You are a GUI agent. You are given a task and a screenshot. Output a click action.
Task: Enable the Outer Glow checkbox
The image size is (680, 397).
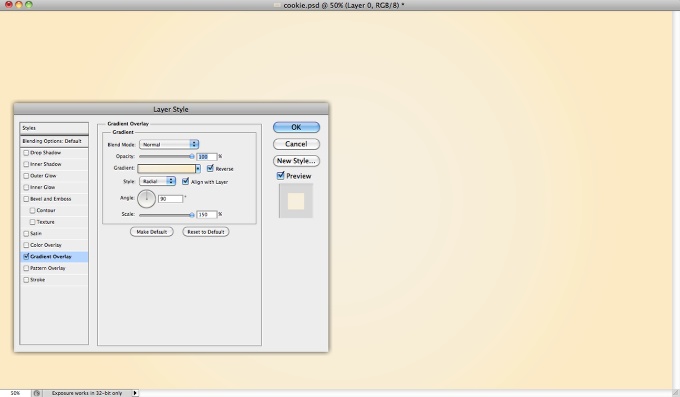coord(26,176)
